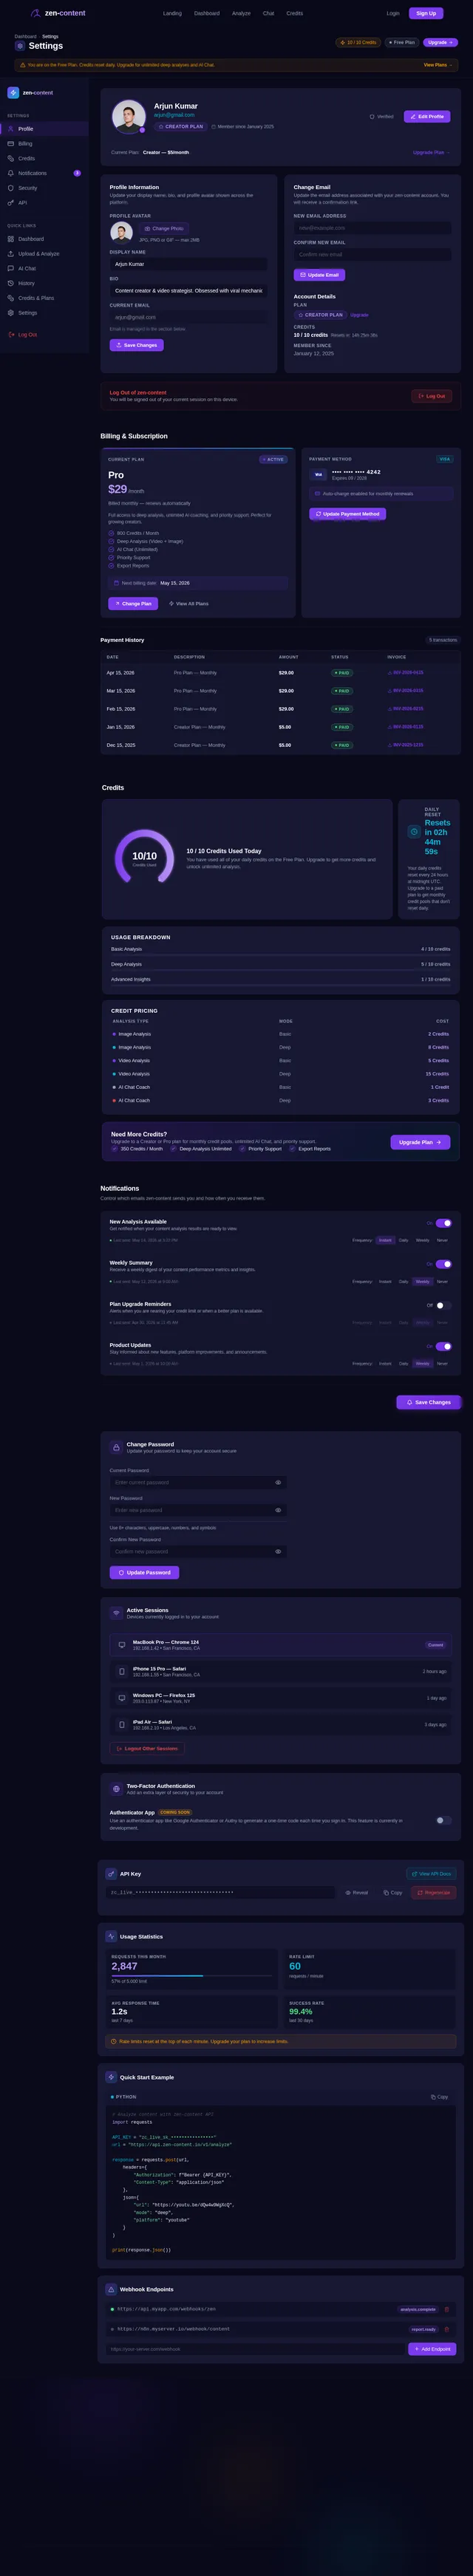
Task: Toggle the Authenticator App switch
Action: [444, 1820]
